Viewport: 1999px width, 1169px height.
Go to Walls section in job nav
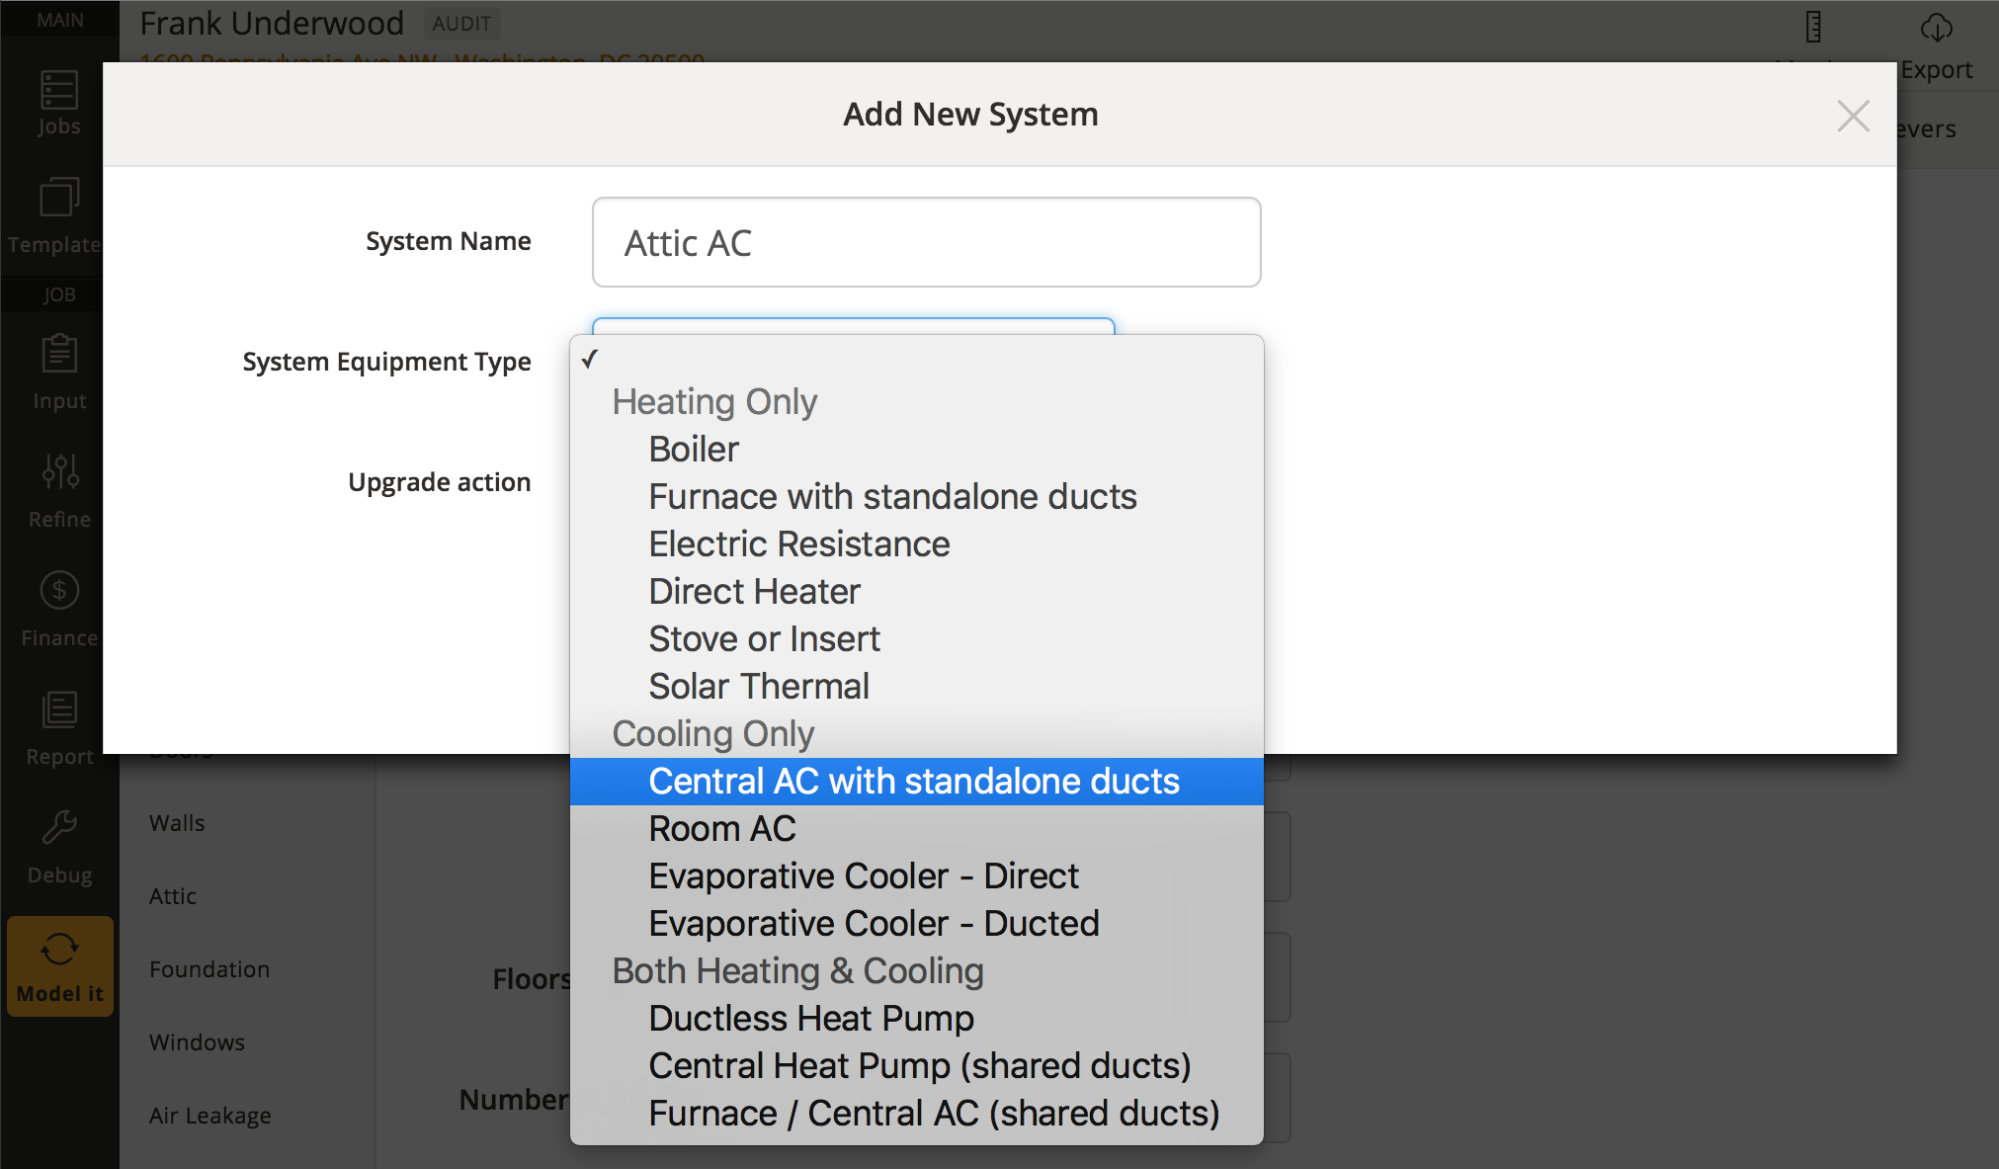tap(177, 823)
